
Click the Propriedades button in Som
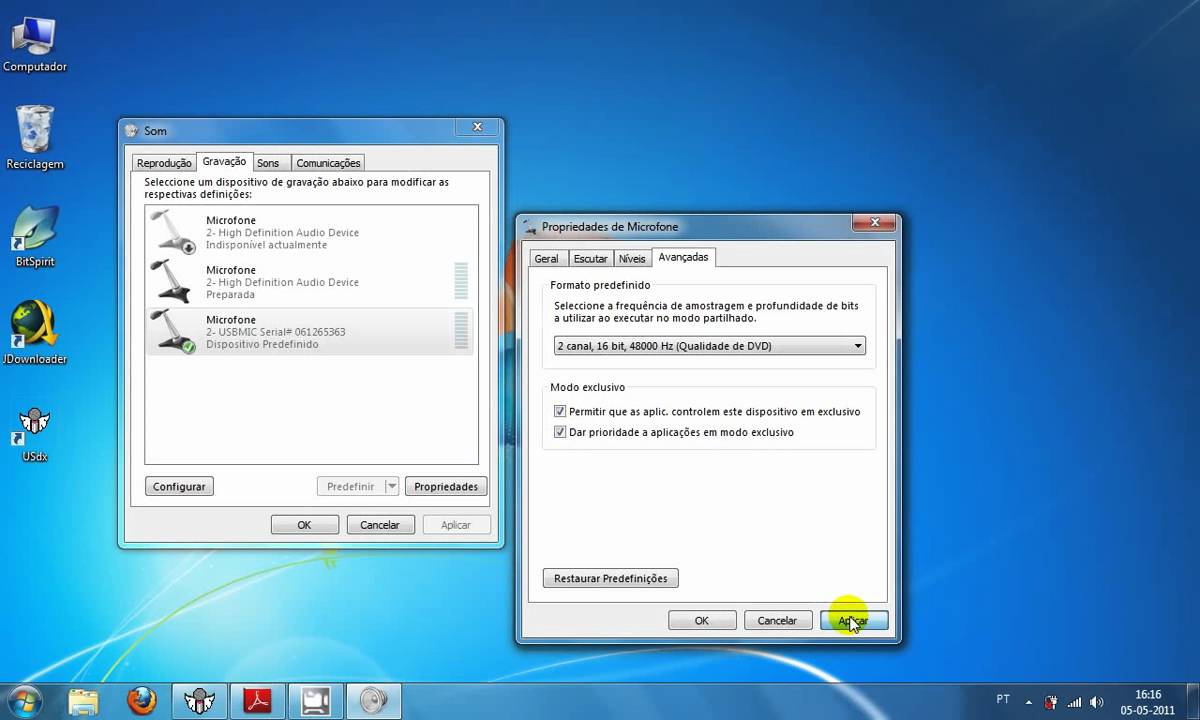click(x=446, y=486)
